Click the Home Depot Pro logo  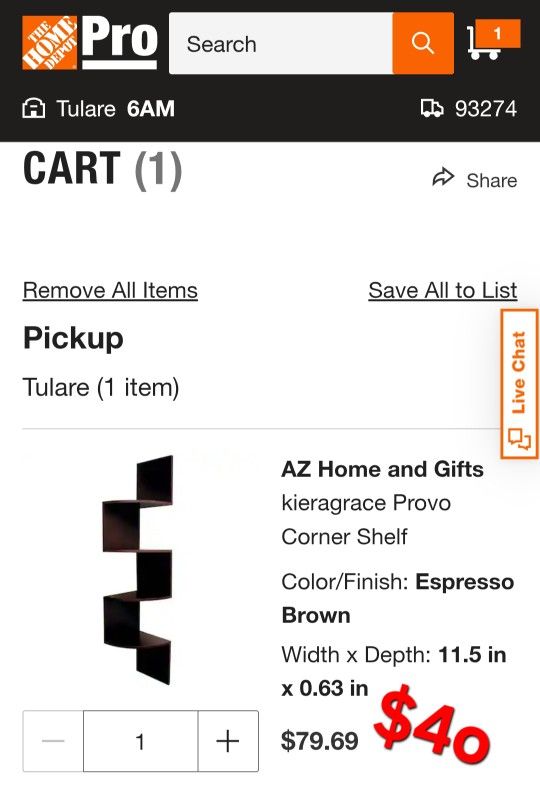tap(90, 43)
